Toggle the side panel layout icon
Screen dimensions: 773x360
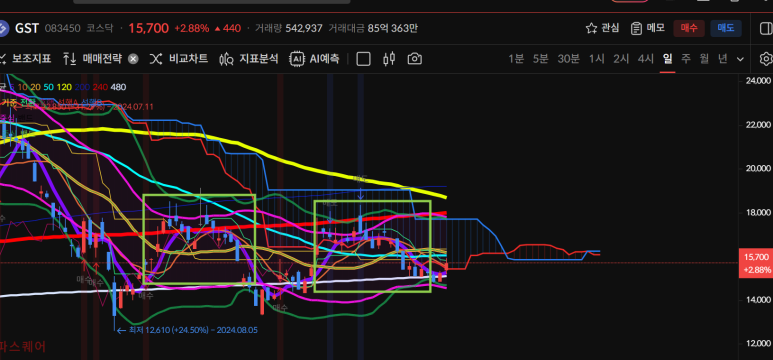(x=766, y=28)
